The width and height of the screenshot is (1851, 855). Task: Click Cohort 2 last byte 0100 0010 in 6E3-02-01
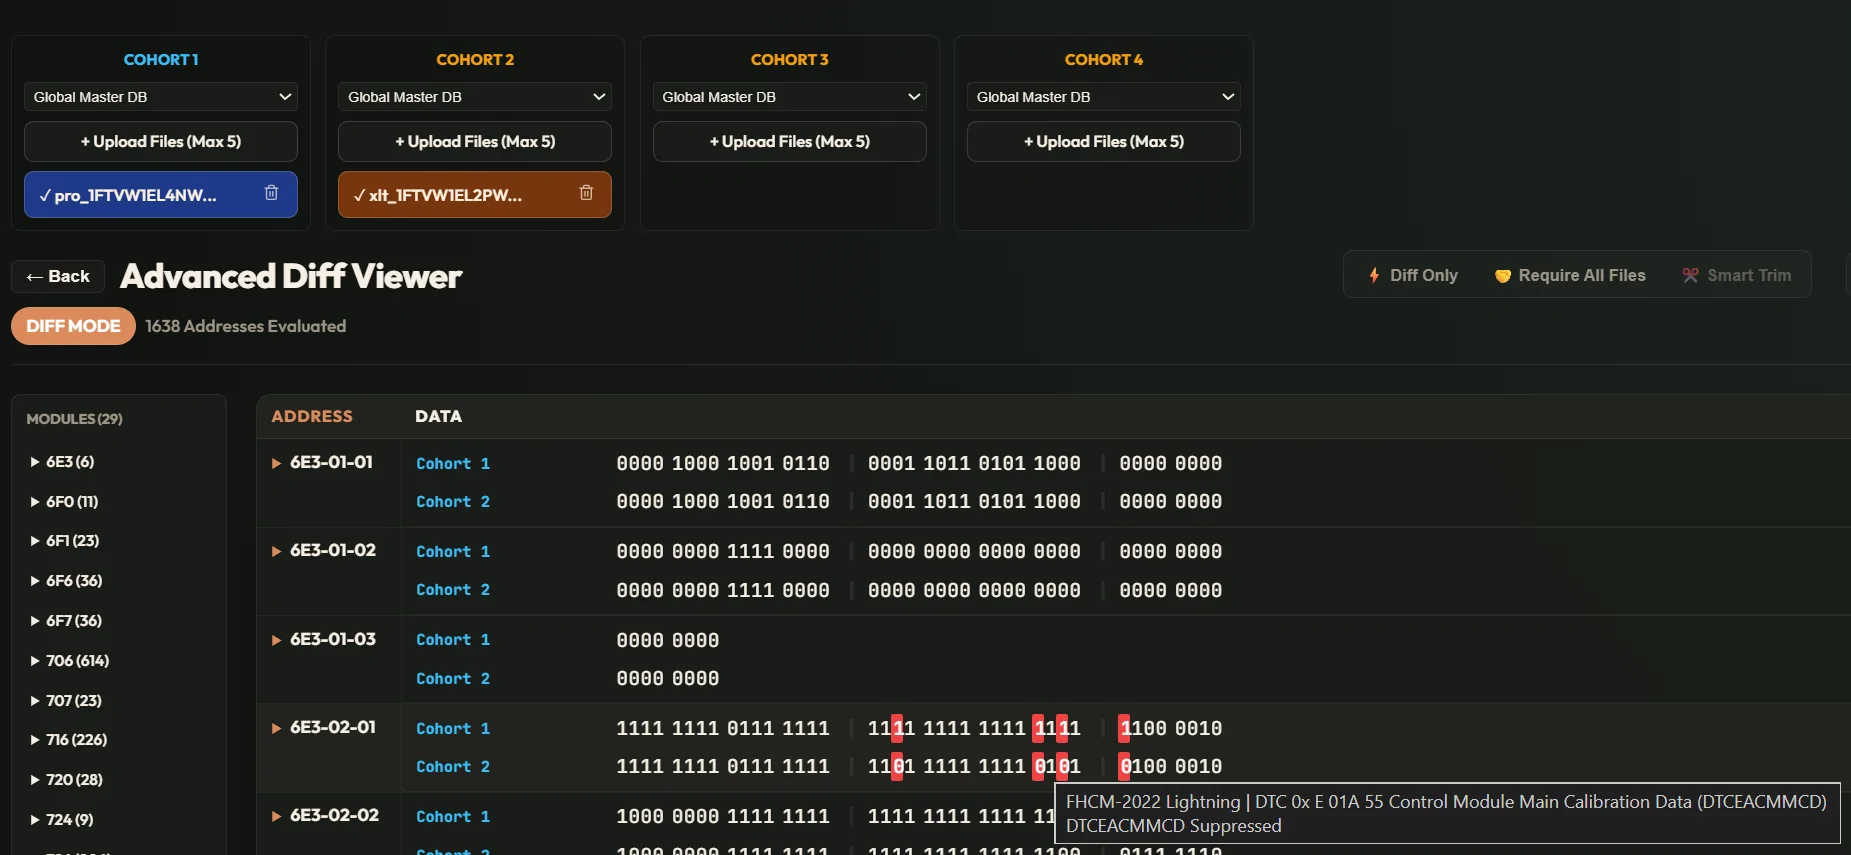(x=1171, y=767)
